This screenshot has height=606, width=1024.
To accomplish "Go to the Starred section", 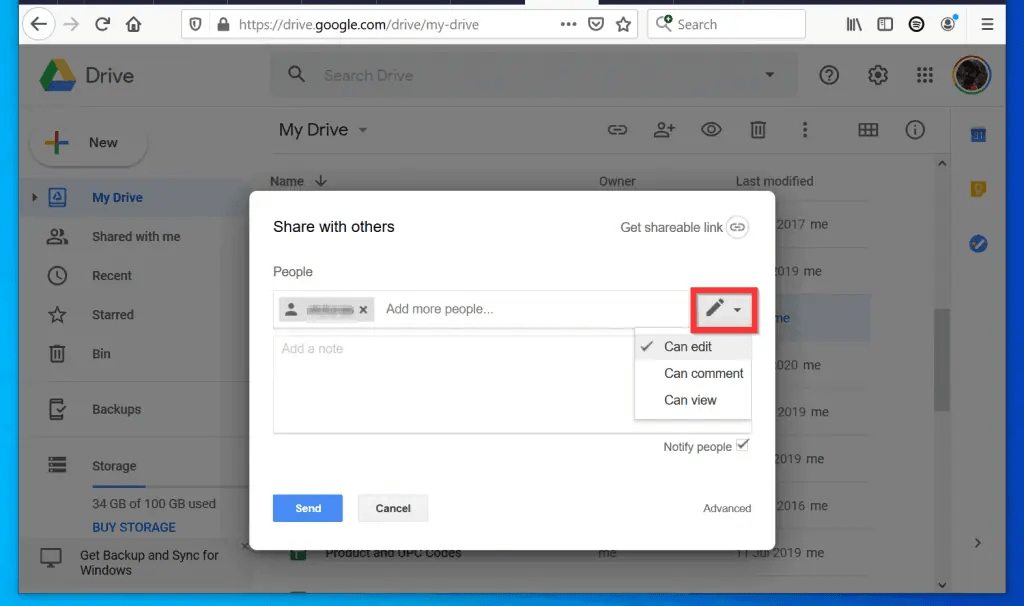I will [112, 315].
